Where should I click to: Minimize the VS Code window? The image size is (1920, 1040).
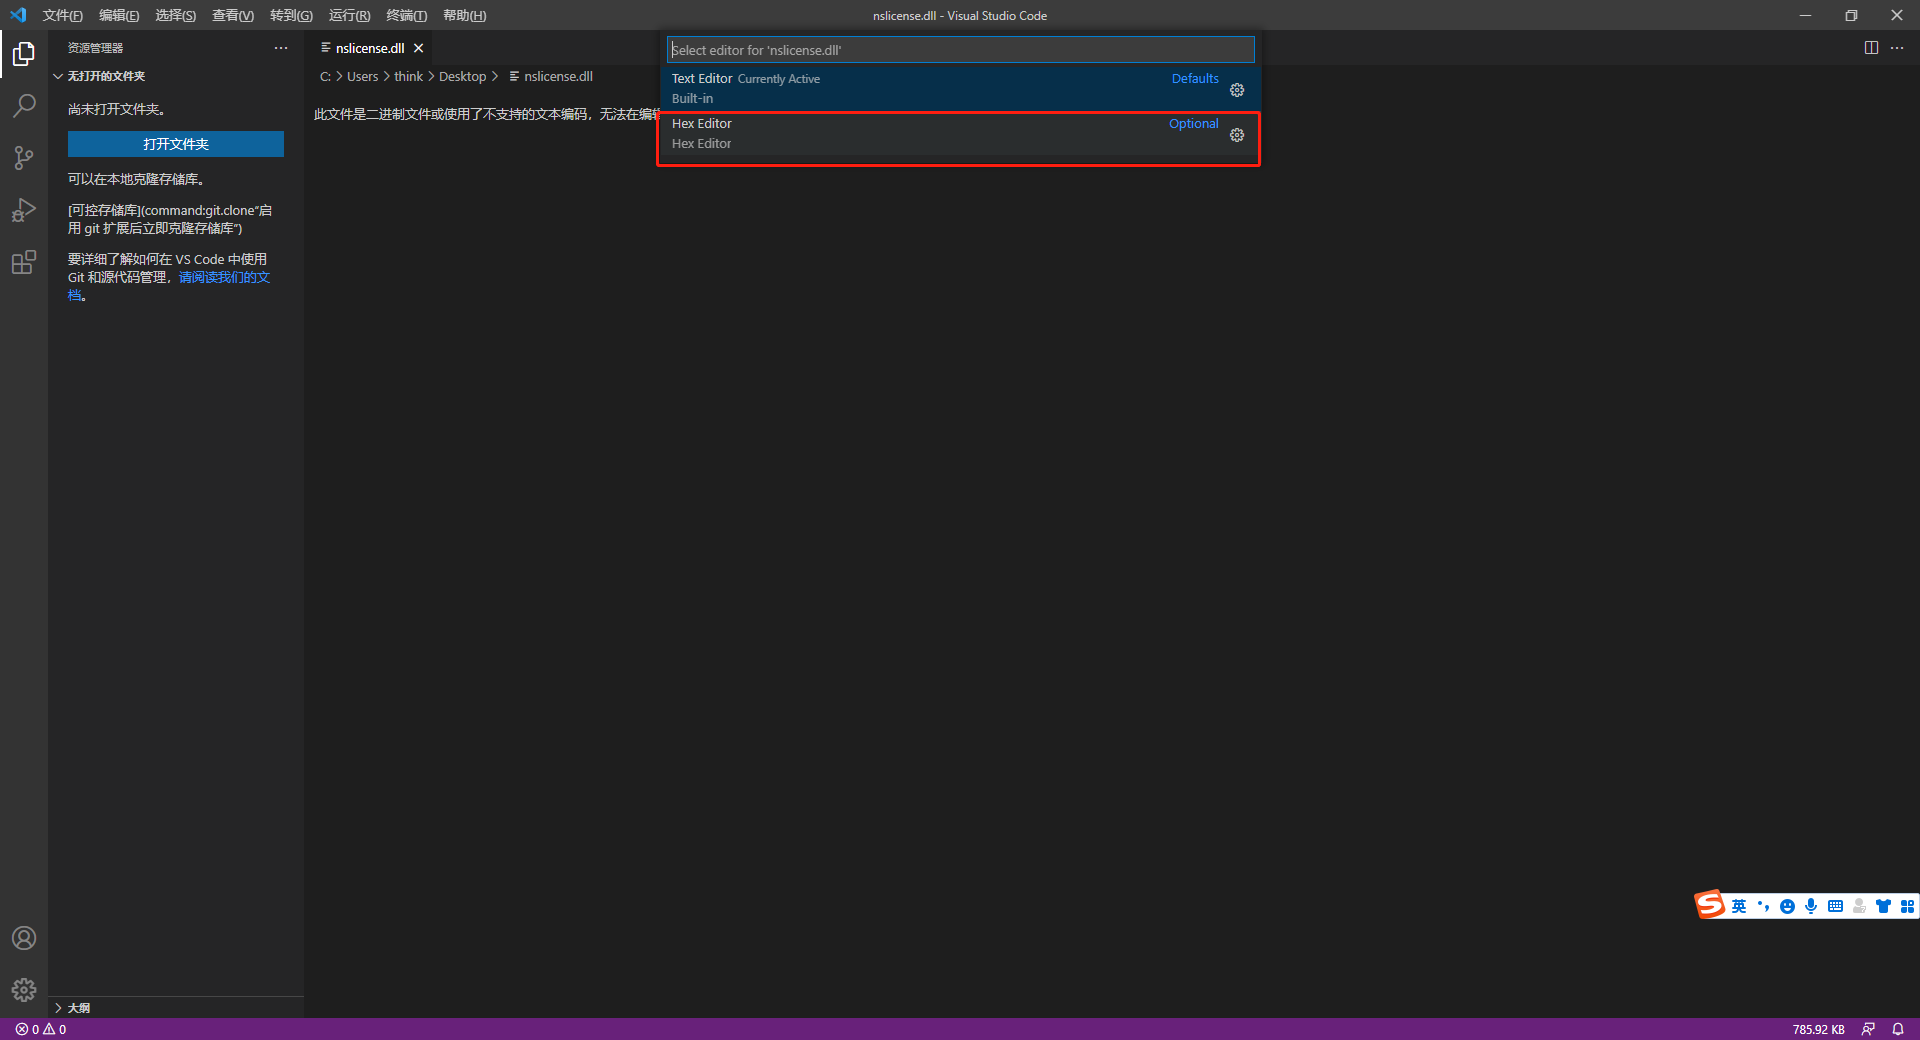tap(1805, 15)
